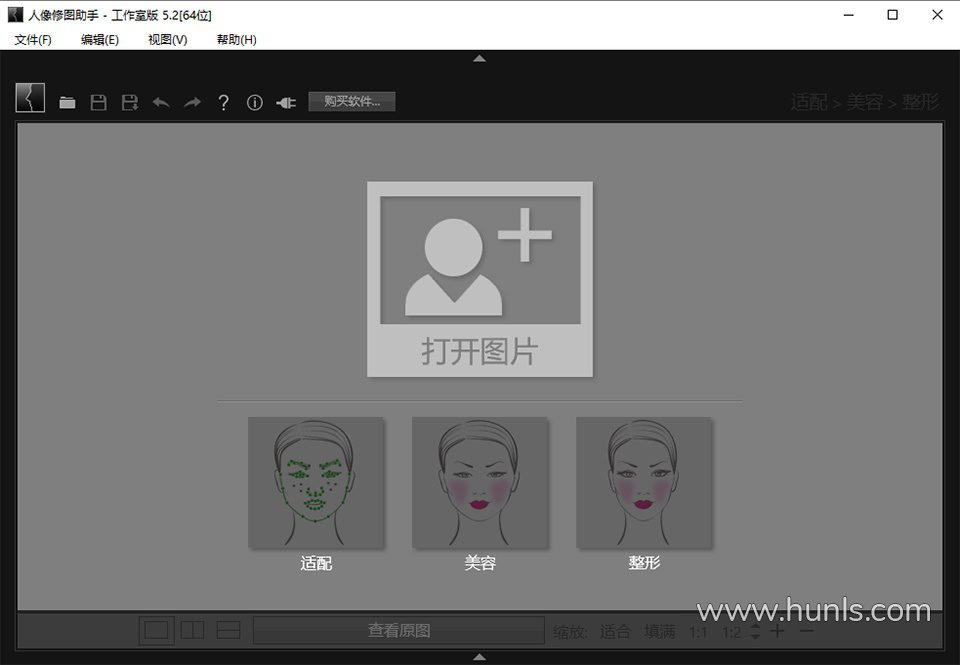Switch to top-bottom split view
The height and width of the screenshot is (665, 960).
(228, 630)
